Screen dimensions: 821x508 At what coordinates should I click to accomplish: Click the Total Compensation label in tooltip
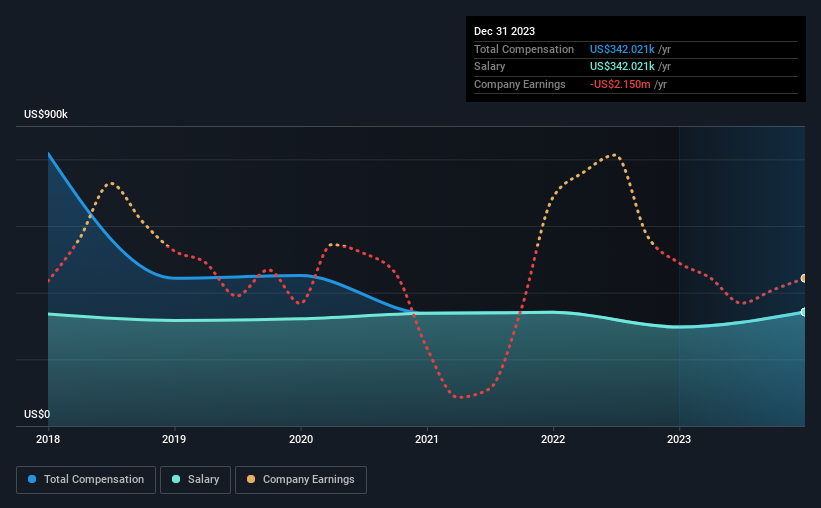(x=524, y=49)
